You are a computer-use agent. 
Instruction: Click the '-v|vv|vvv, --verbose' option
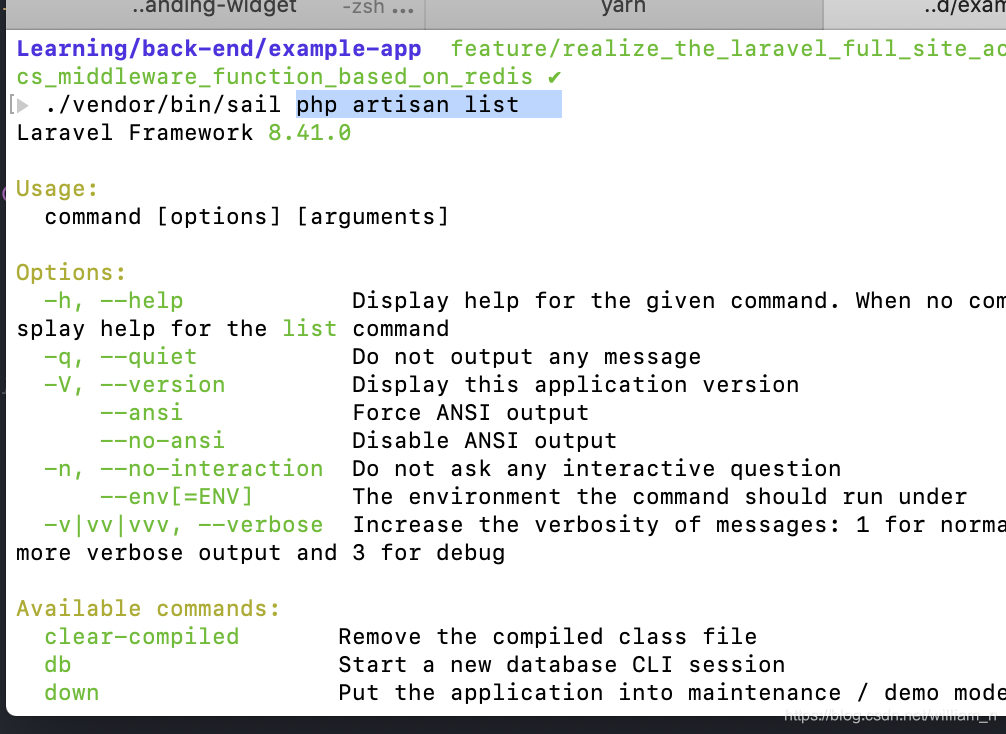[x=183, y=525]
